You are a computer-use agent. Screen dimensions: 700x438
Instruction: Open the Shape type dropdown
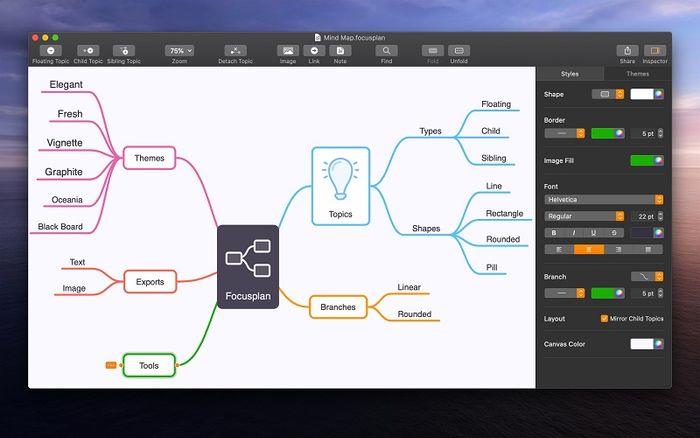click(x=608, y=94)
